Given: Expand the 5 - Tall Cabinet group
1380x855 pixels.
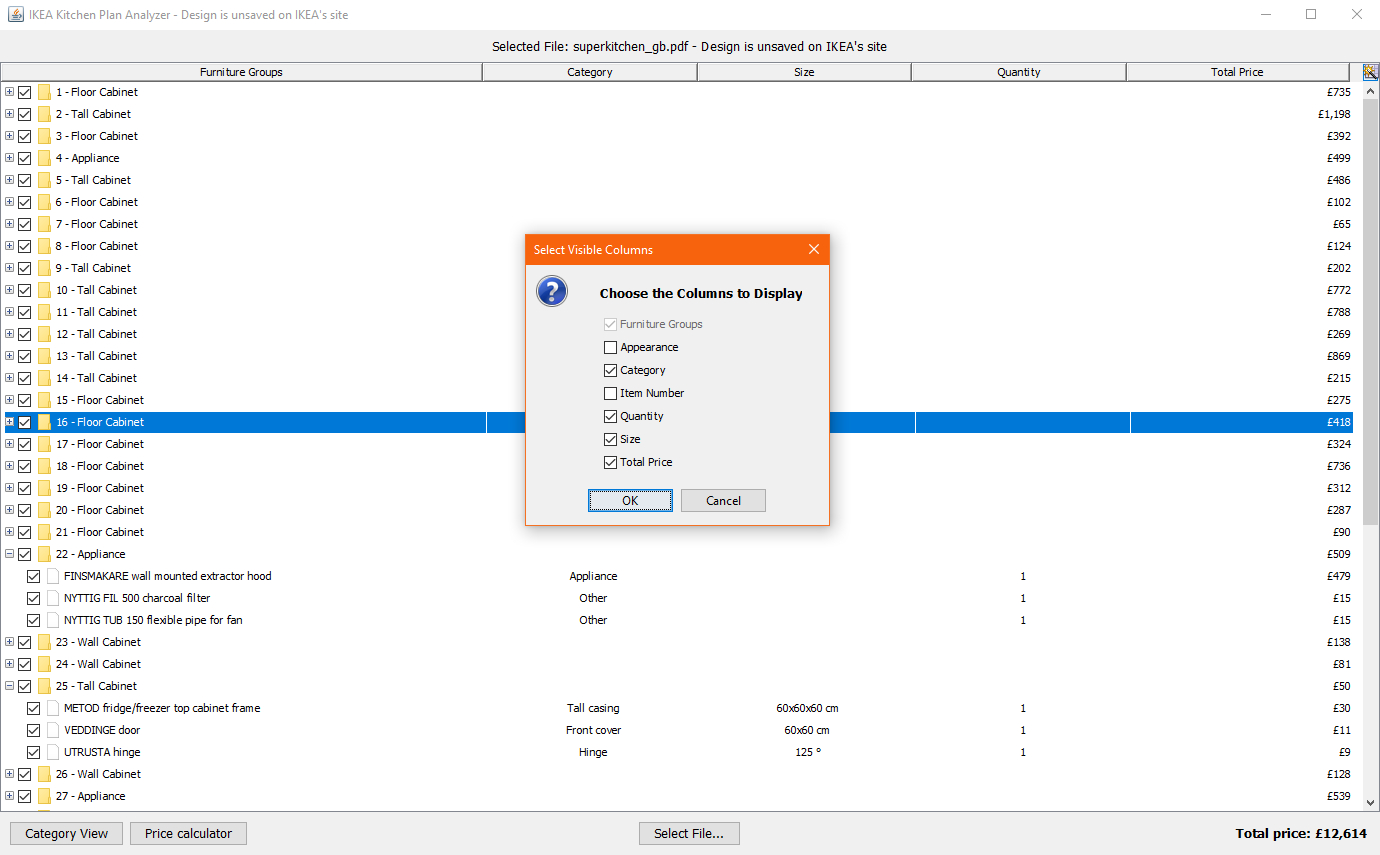Looking at the screenshot, I should (x=9, y=180).
